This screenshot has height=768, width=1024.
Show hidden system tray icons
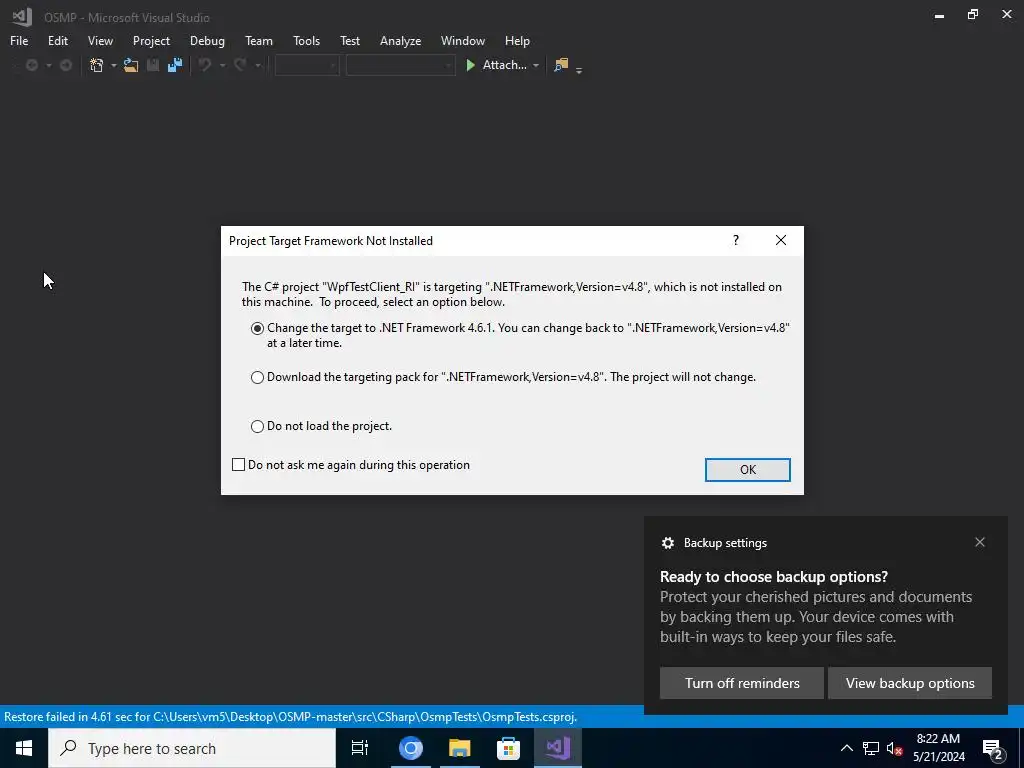(x=846, y=748)
